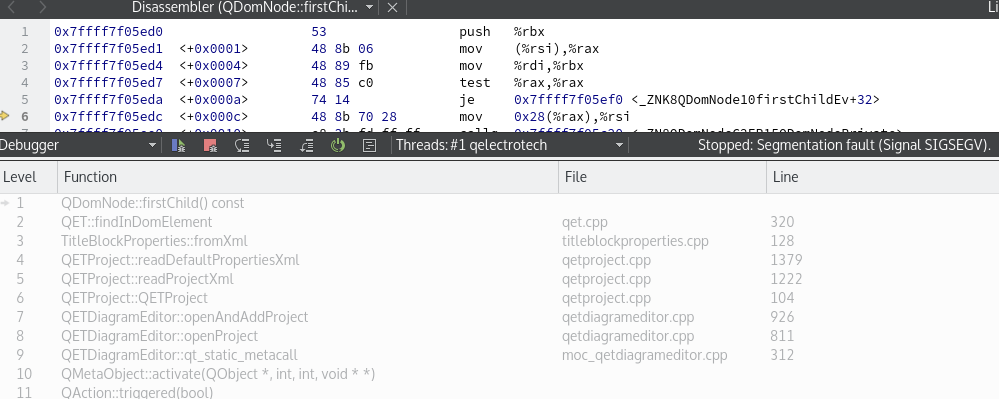Toggle operate-by-instruction mode icon

[370, 145]
